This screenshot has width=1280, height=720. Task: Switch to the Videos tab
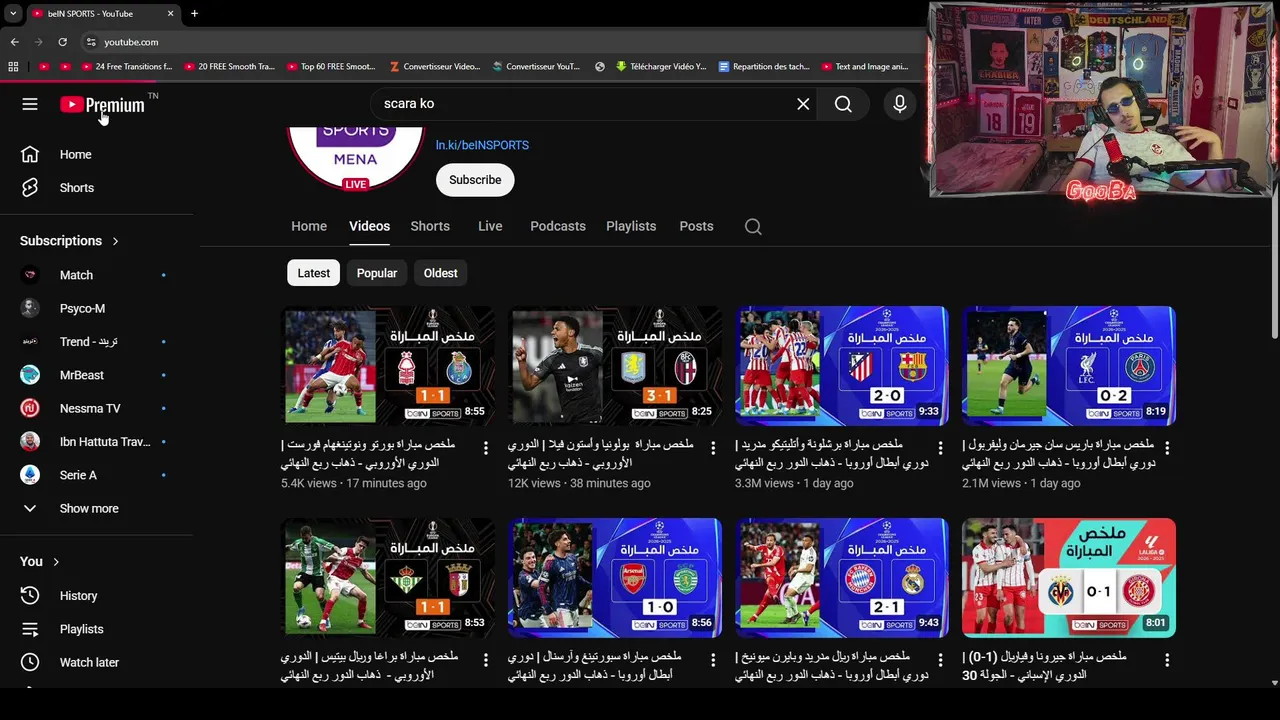[369, 227]
